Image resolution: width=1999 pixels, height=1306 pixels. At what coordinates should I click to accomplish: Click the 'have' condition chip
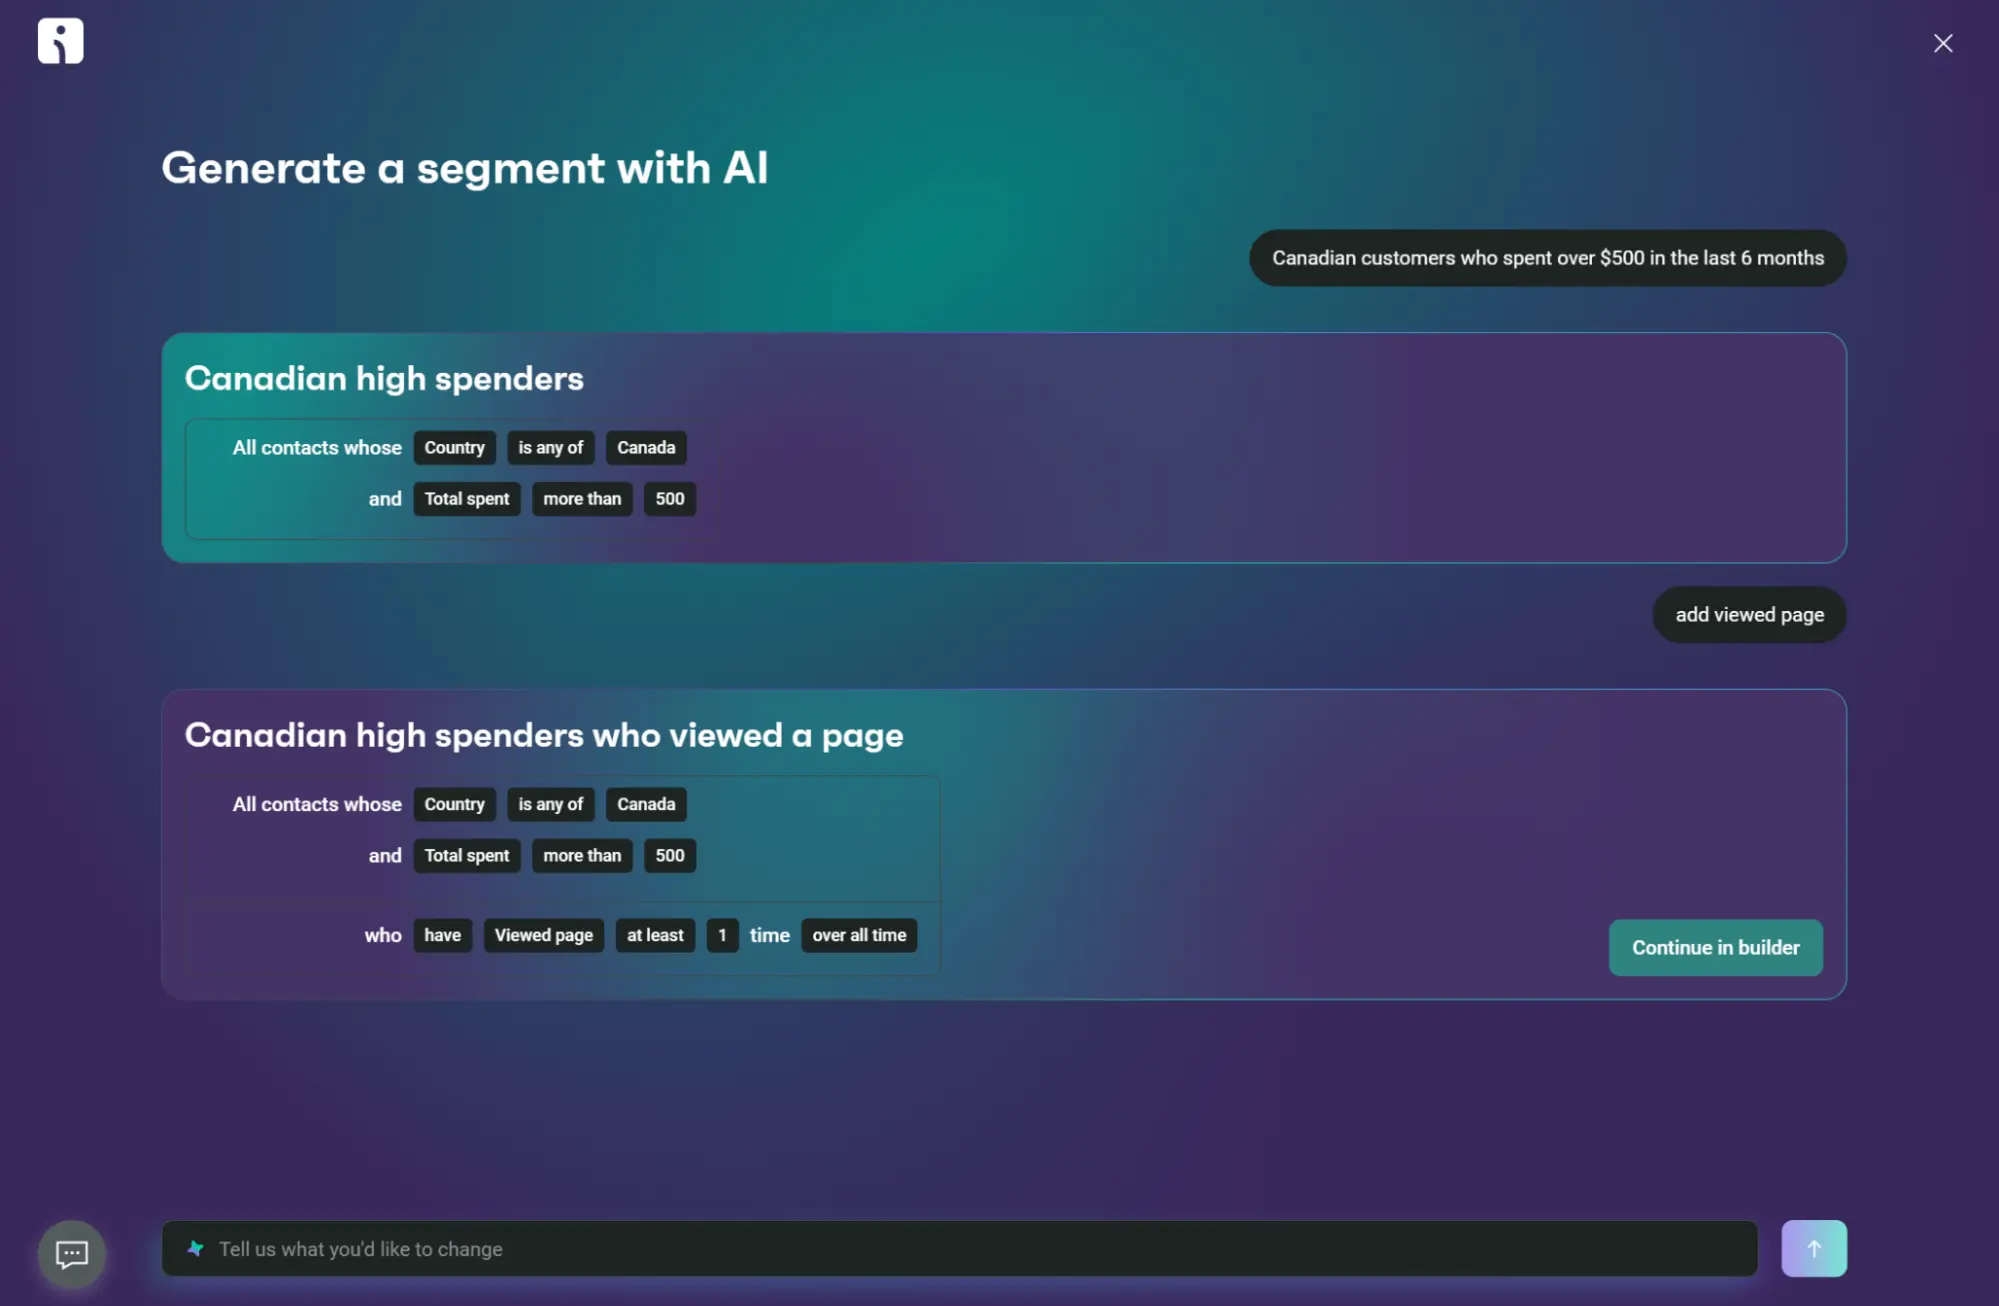[x=442, y=935]
